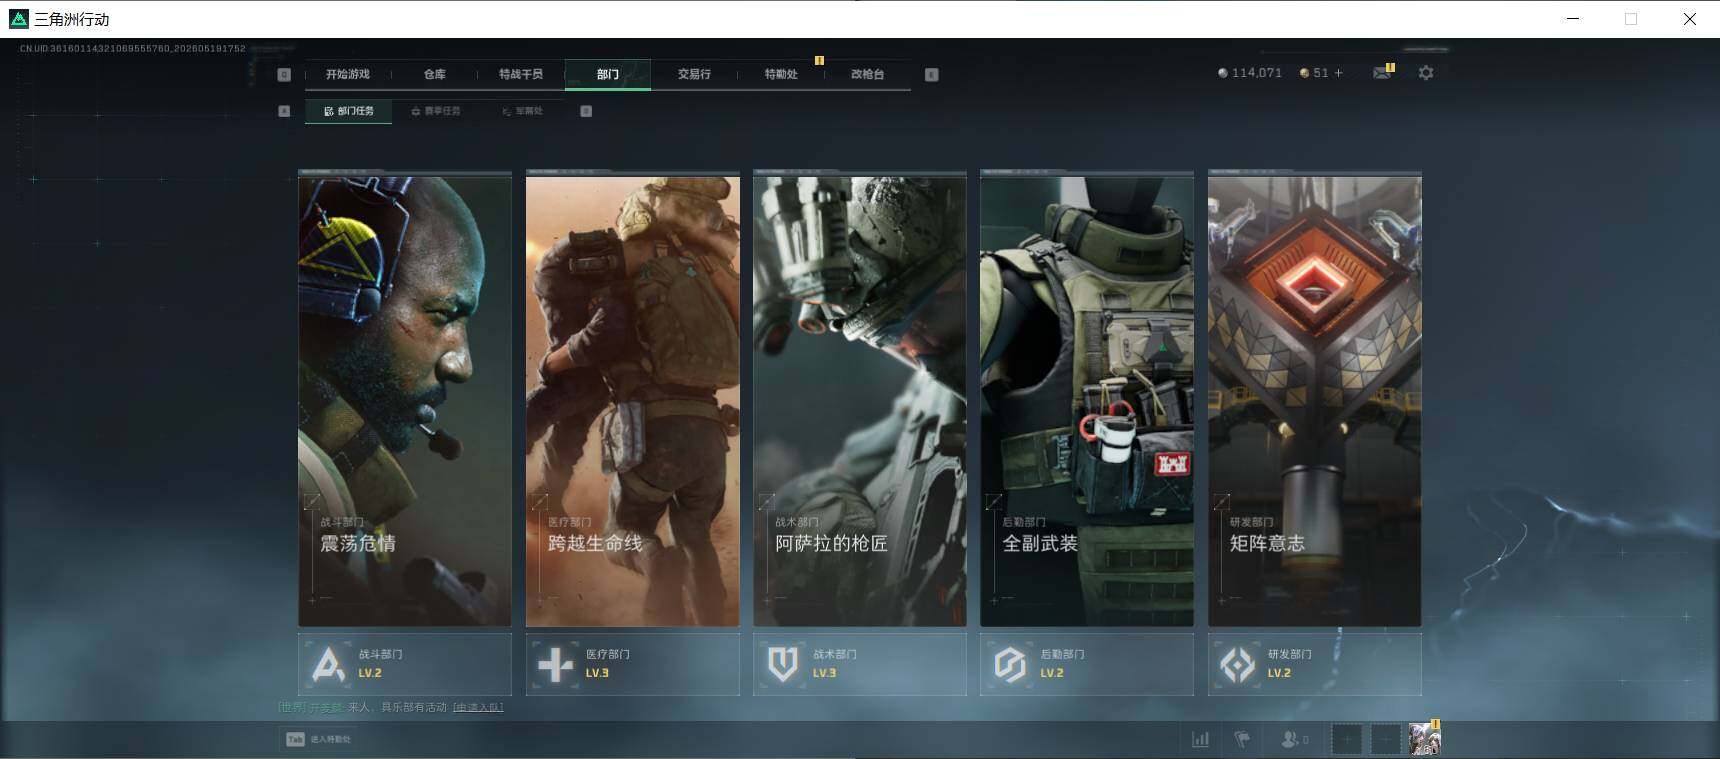Go to the 交易行 tab
Screen dimensions: 1720x759
tap(694, 74)
